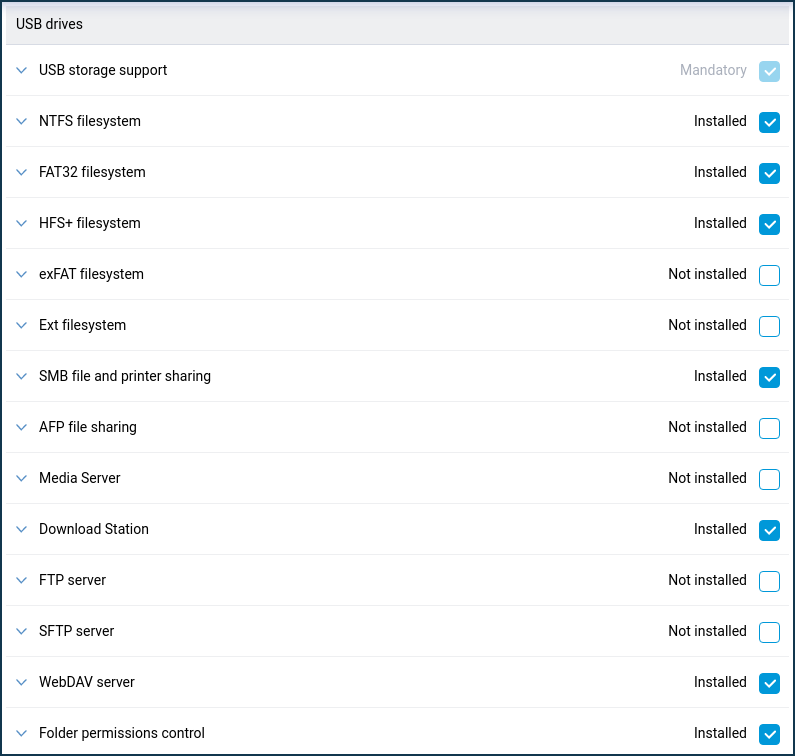
Task: Disable the HFS+ filesystem component
Action: (x=769, y=224)
